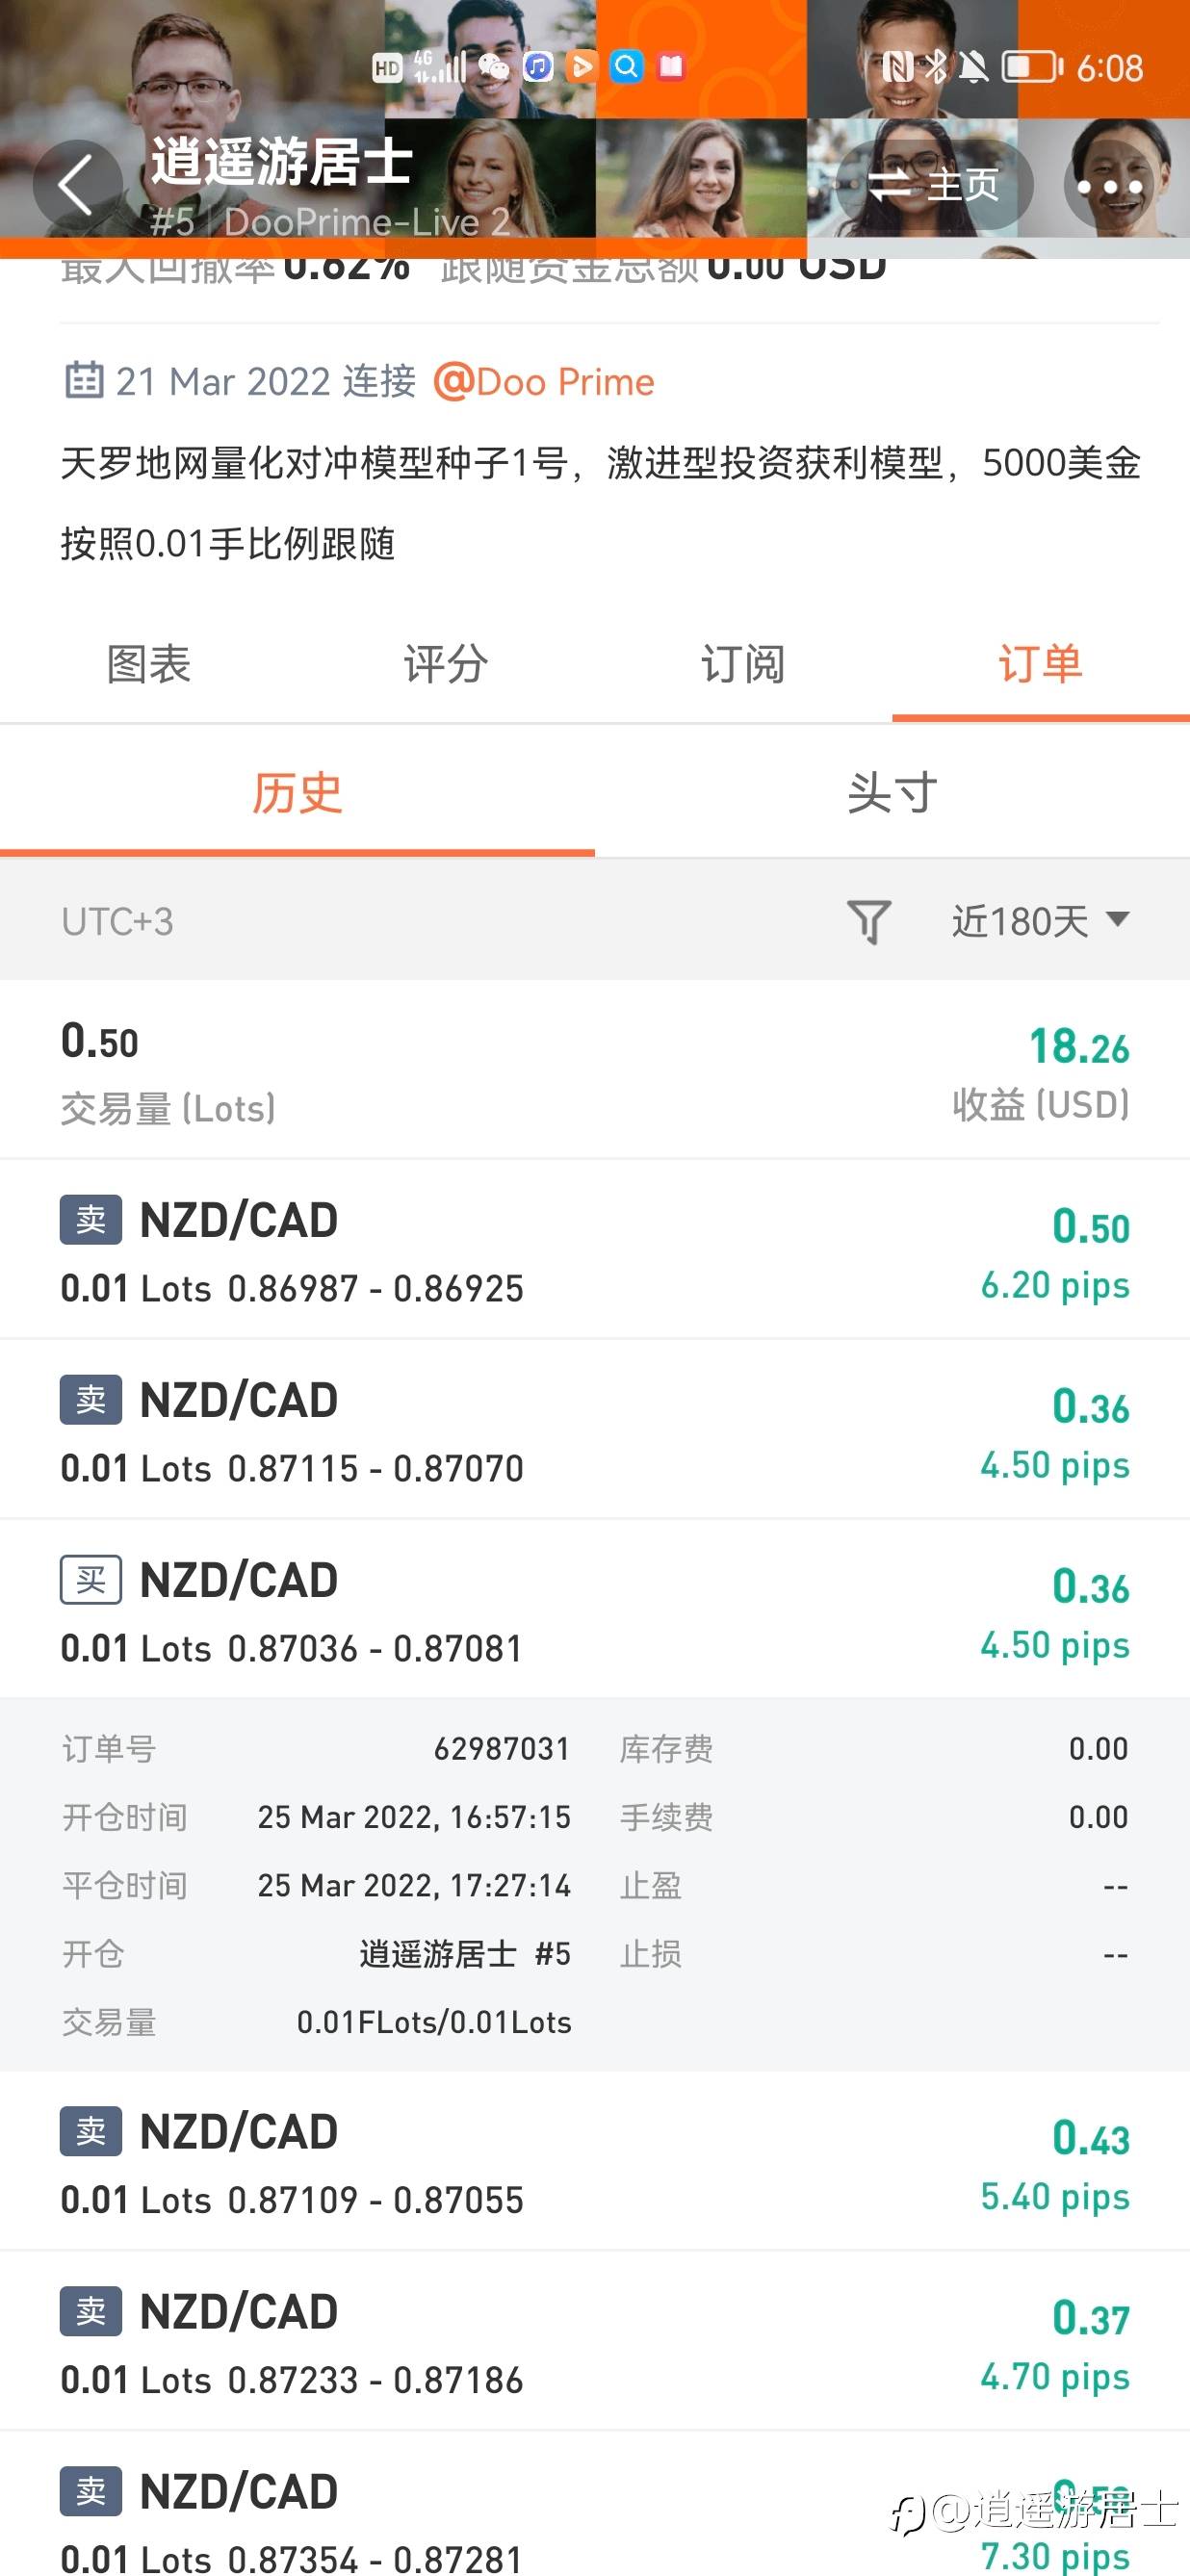Tap the back arrow icon
Viewport: 1190px width, 2576px height.
(x=76, y=184)
